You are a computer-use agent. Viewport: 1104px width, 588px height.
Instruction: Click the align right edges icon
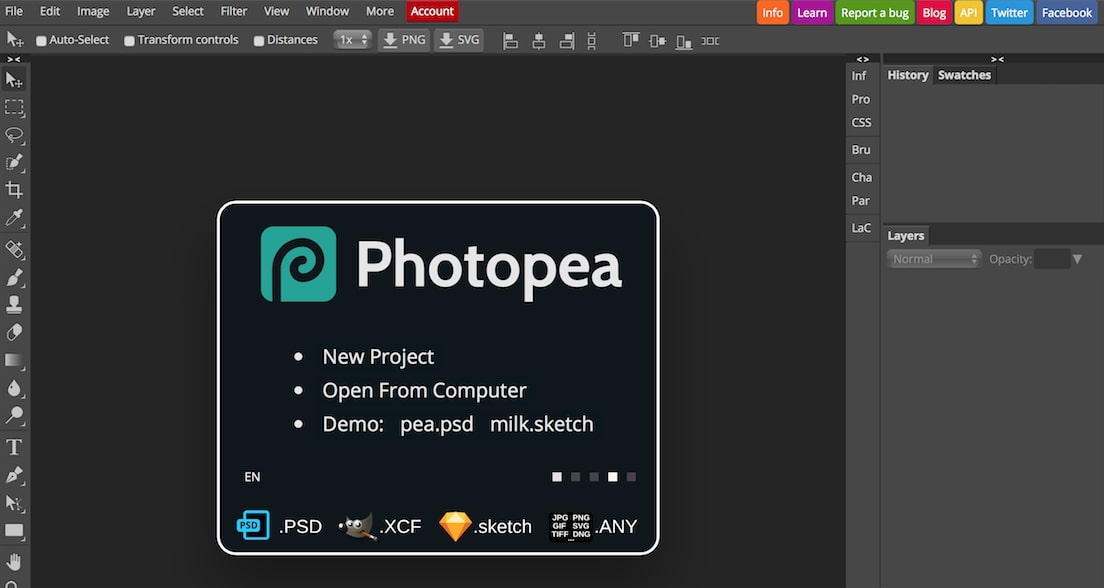point(567,41)
